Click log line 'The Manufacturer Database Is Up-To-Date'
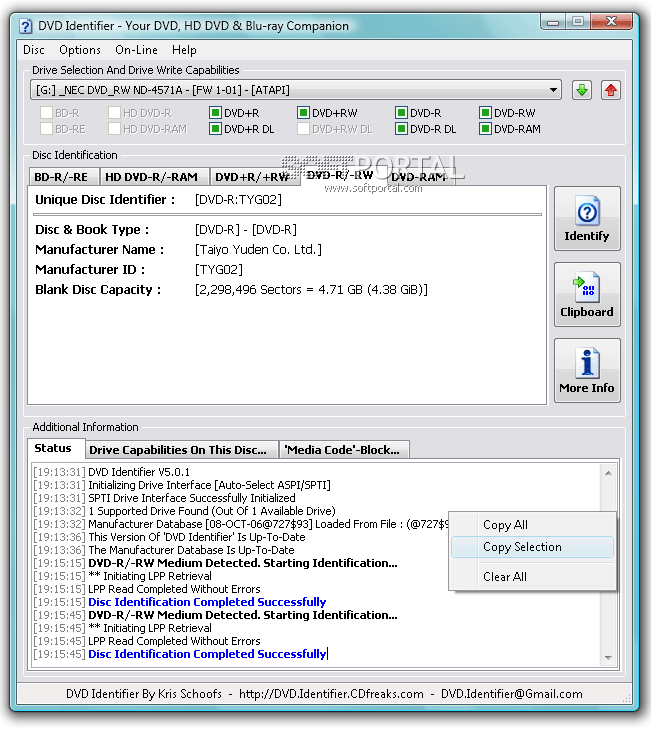This screenshot has height=729, width=651. pyautogui.click(x=191, y=550)
